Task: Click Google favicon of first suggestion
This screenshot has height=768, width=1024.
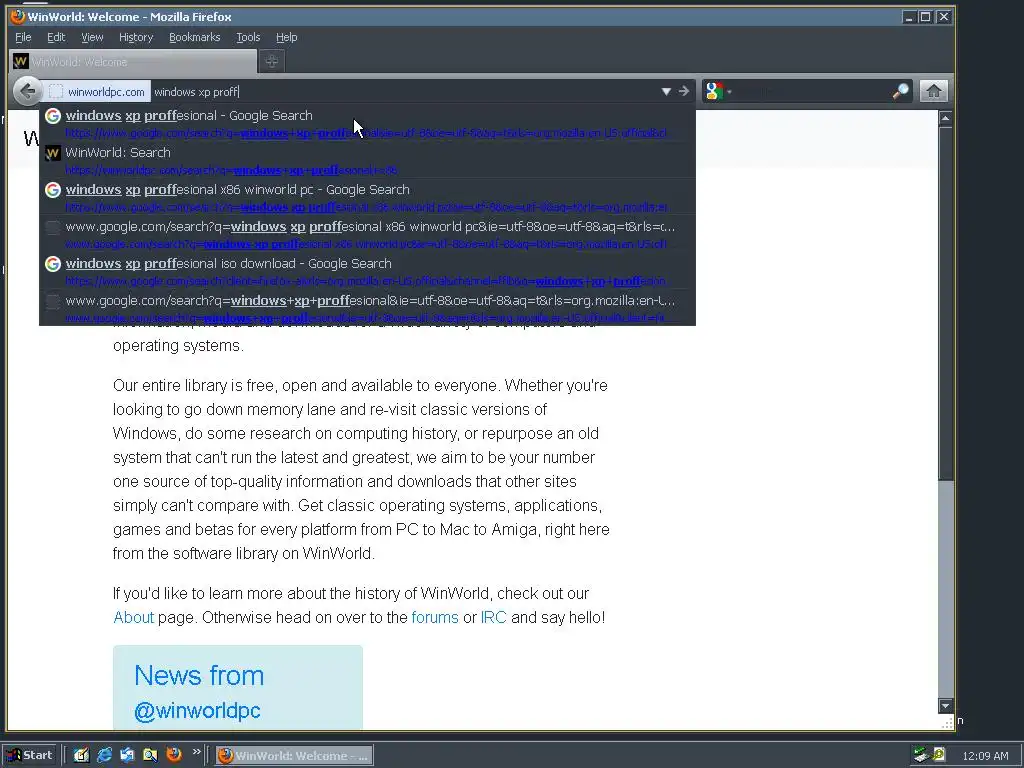Action: [x=53, y=116]
